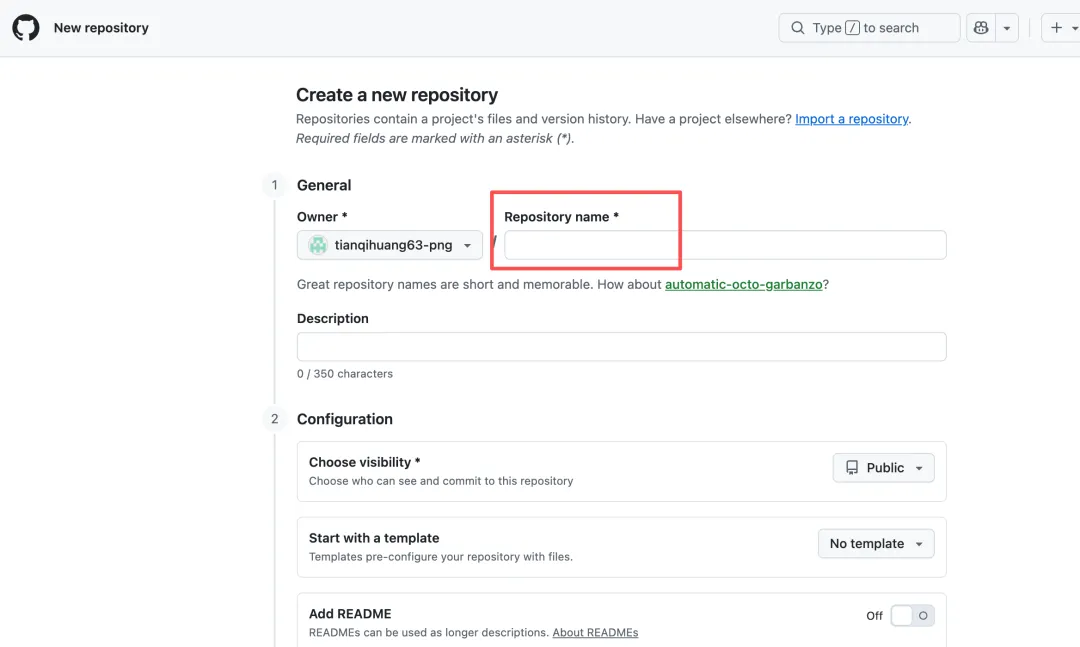Toggle the Add README switch on
The width and height of the screenshot is (1080, 647).
tap(911, 616)
